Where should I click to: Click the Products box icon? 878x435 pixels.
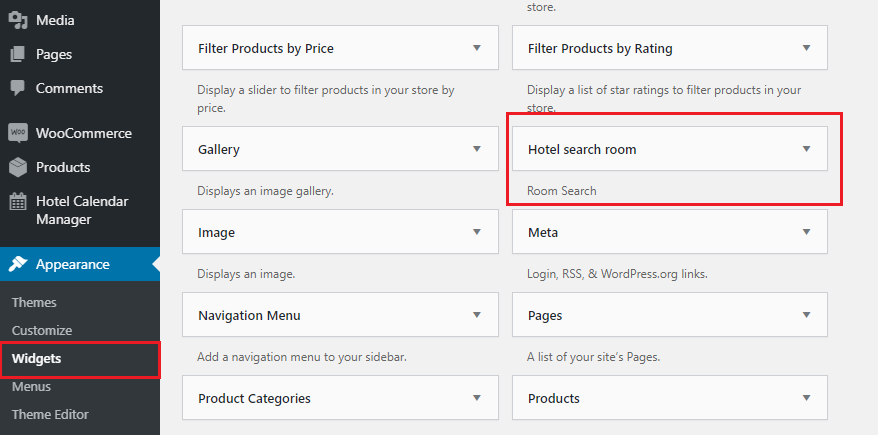pos(18,167)
